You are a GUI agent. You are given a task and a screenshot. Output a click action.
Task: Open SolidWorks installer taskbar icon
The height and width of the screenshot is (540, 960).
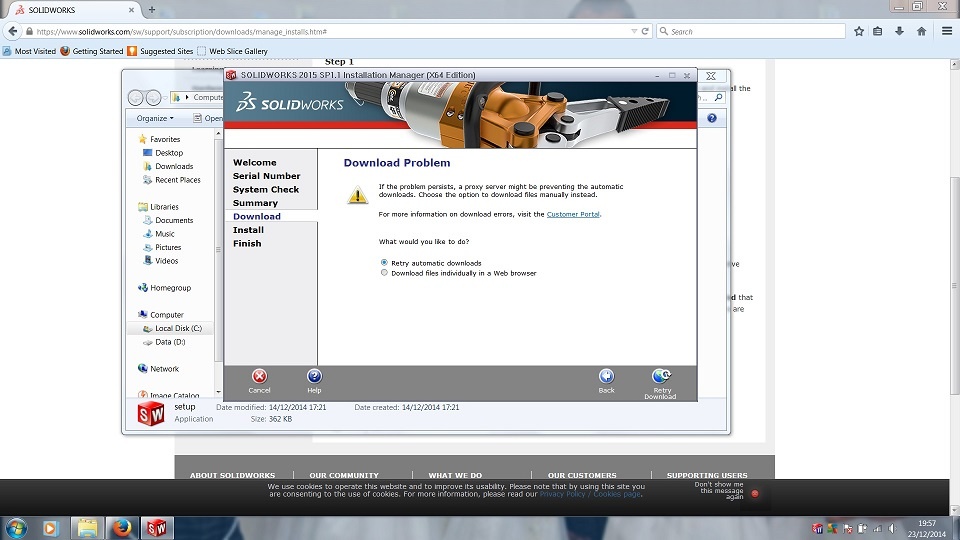coord(157,528)
